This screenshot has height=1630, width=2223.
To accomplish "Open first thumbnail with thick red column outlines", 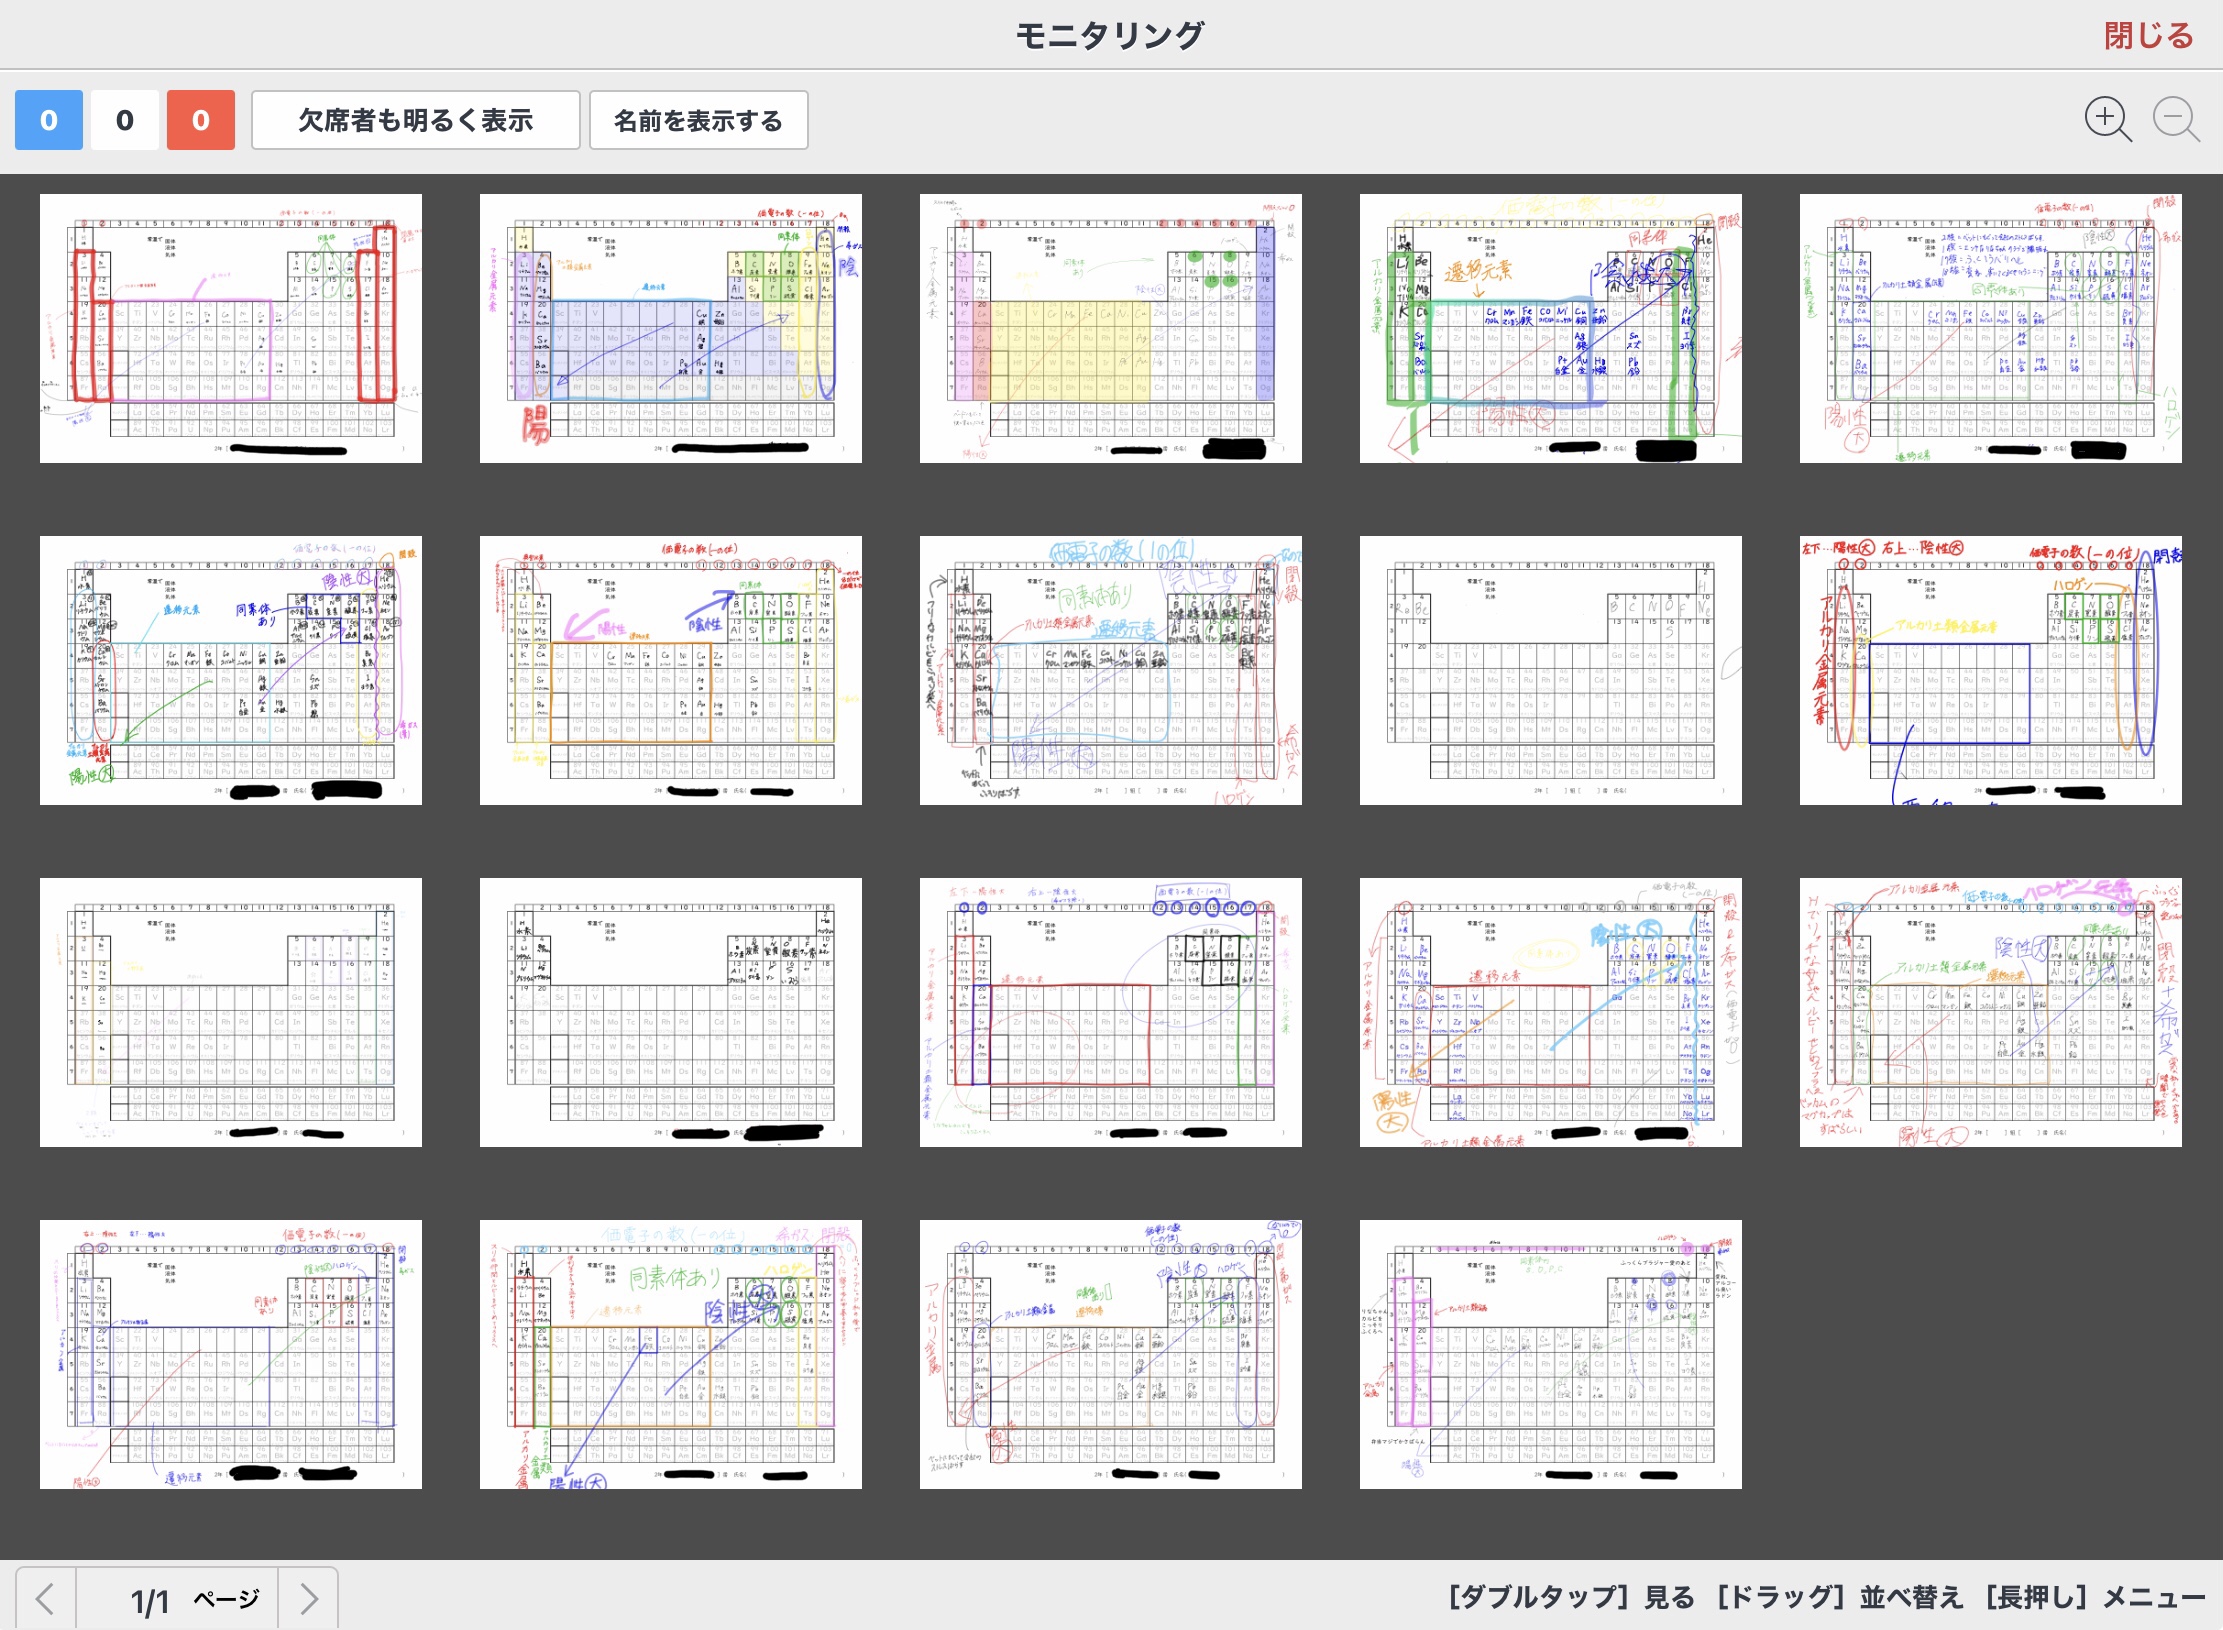I will pos(230,328).
